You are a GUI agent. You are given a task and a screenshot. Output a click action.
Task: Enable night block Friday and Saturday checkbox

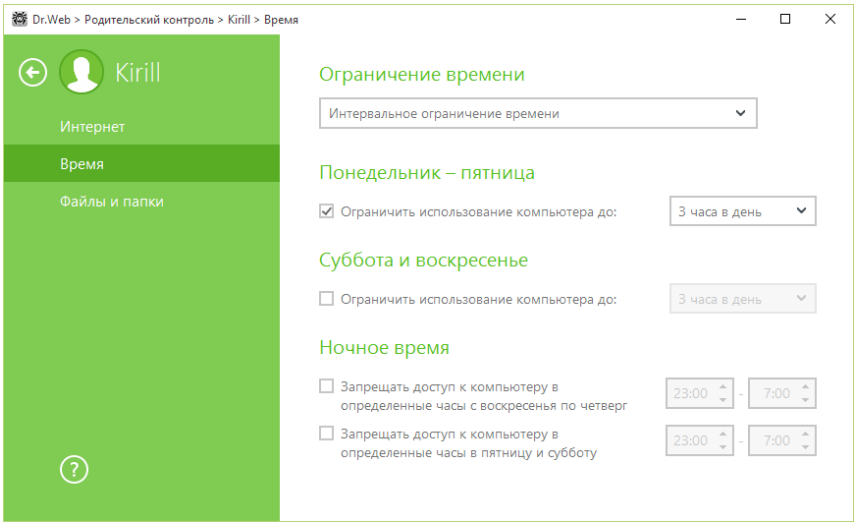click(x=326, y=433)
